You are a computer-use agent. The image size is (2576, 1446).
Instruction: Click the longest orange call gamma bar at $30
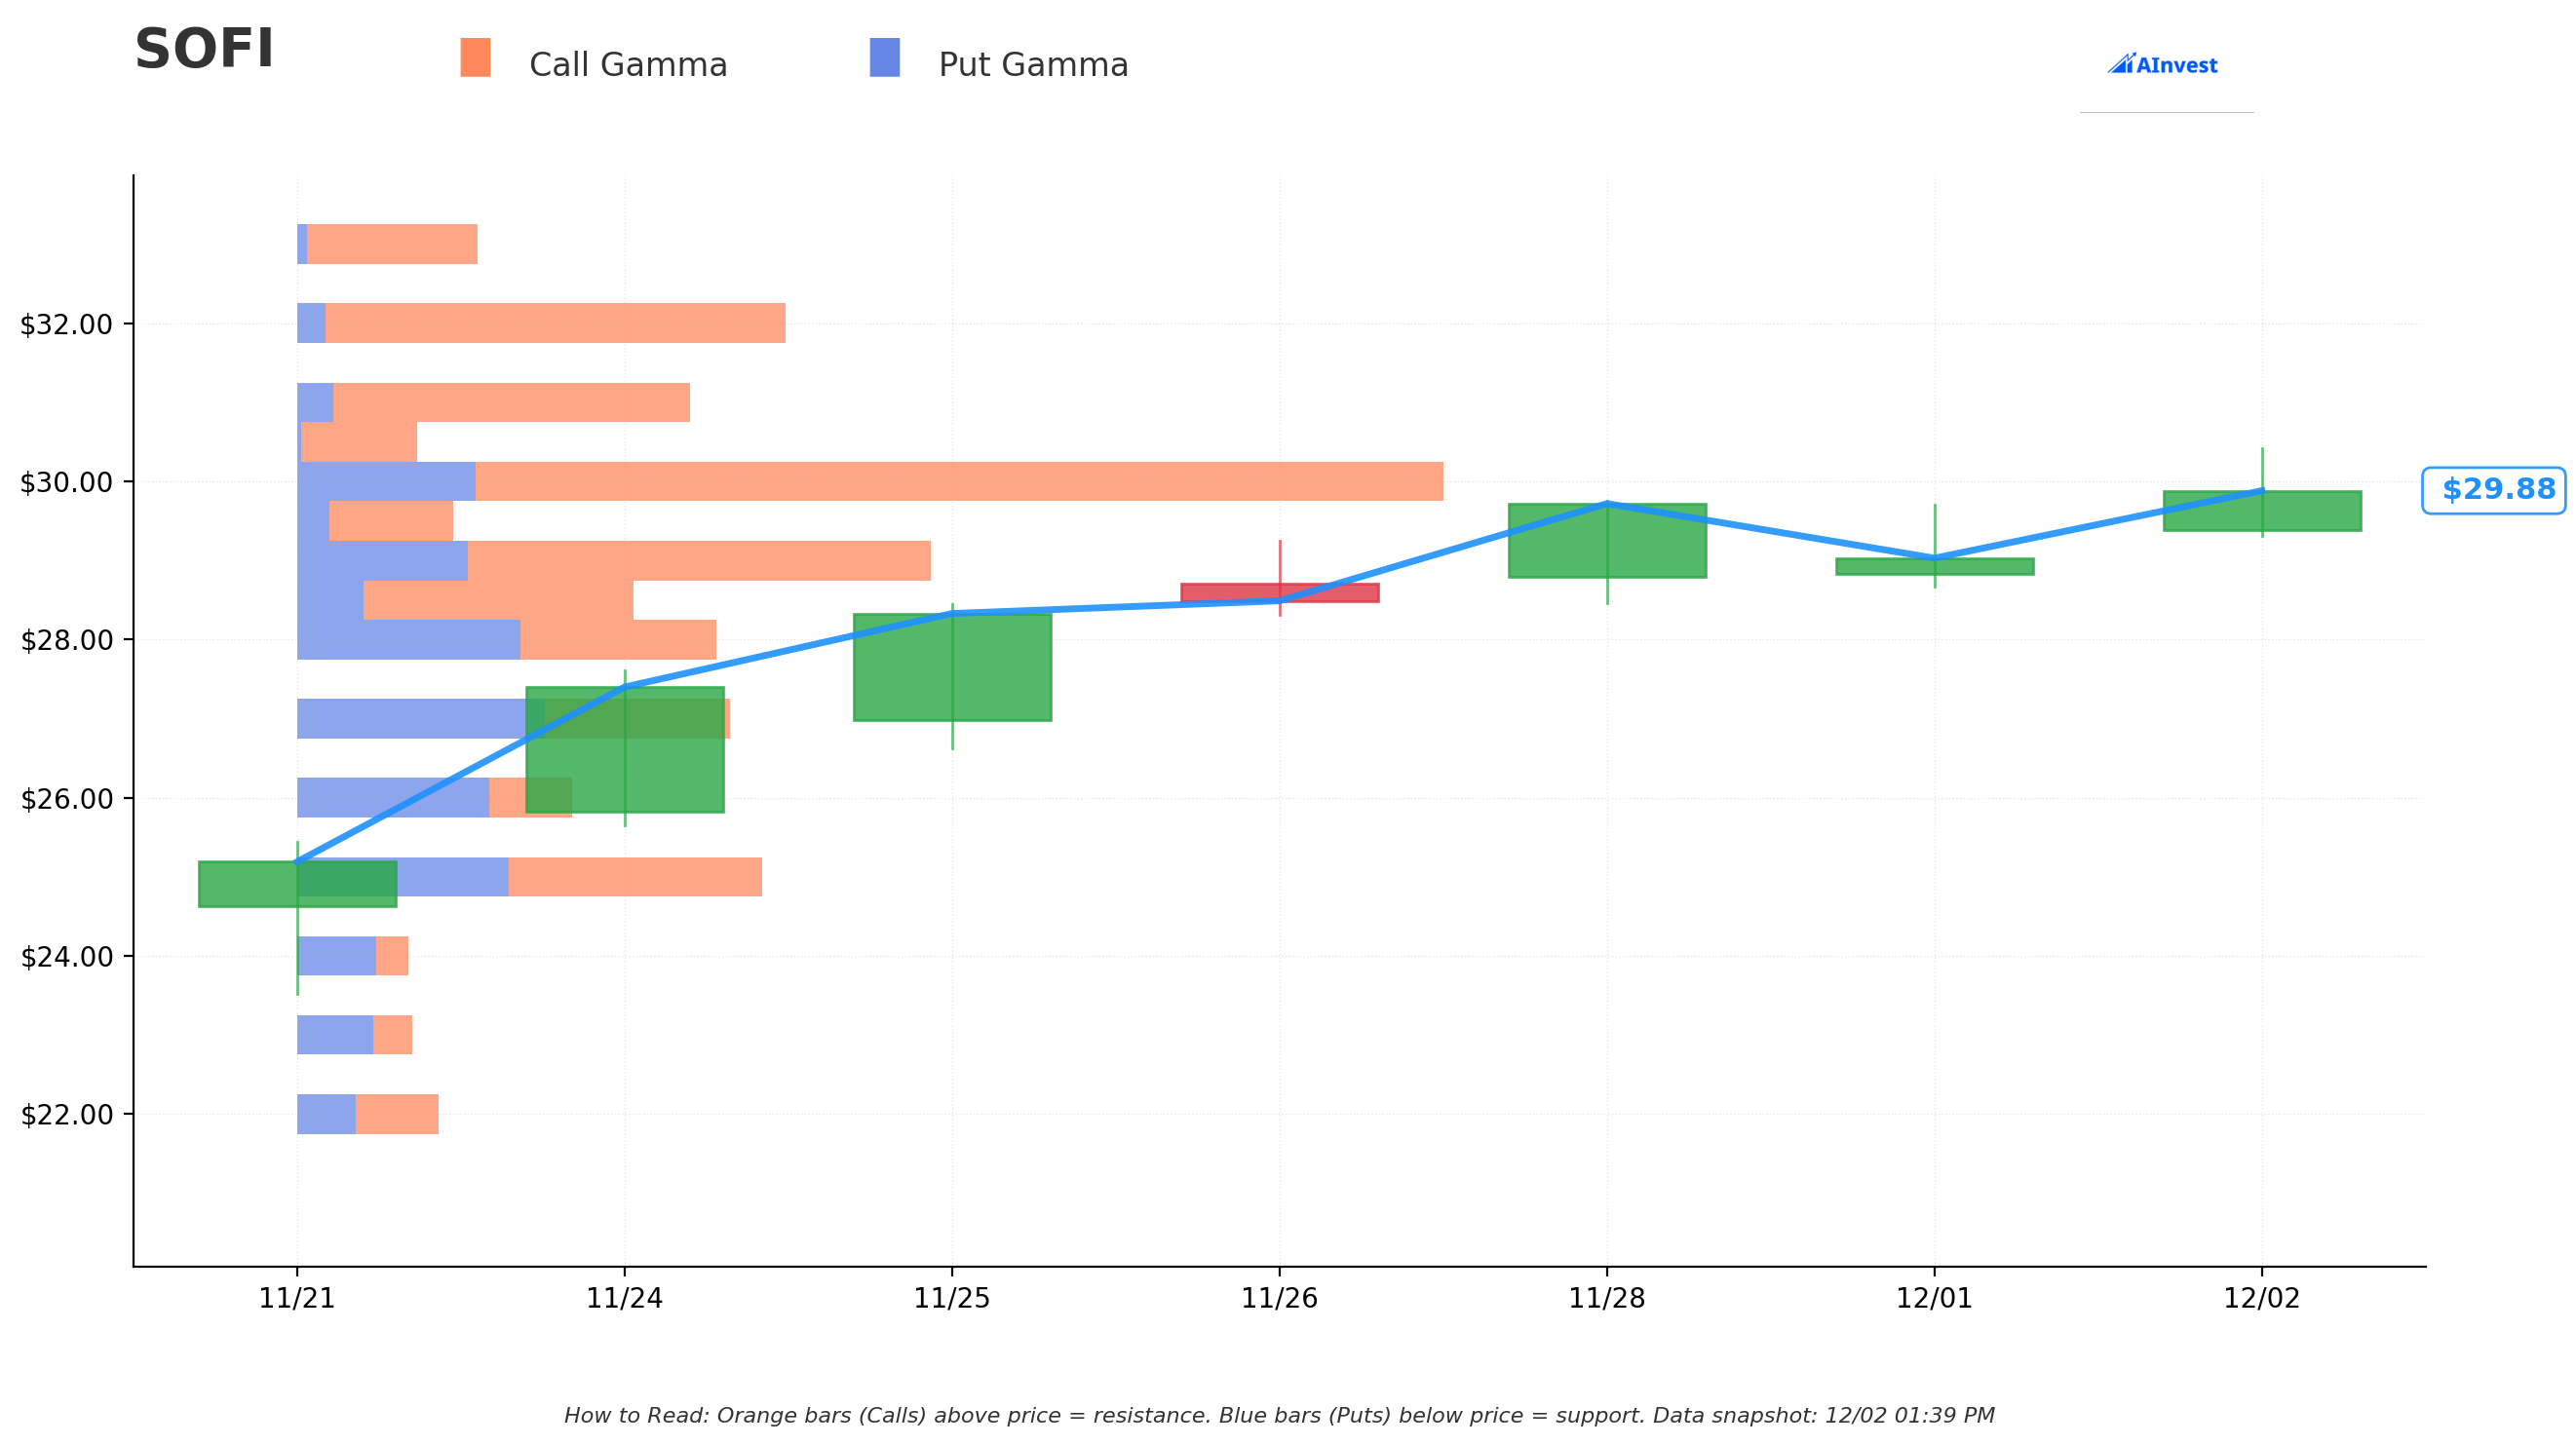tap(959, 482)
